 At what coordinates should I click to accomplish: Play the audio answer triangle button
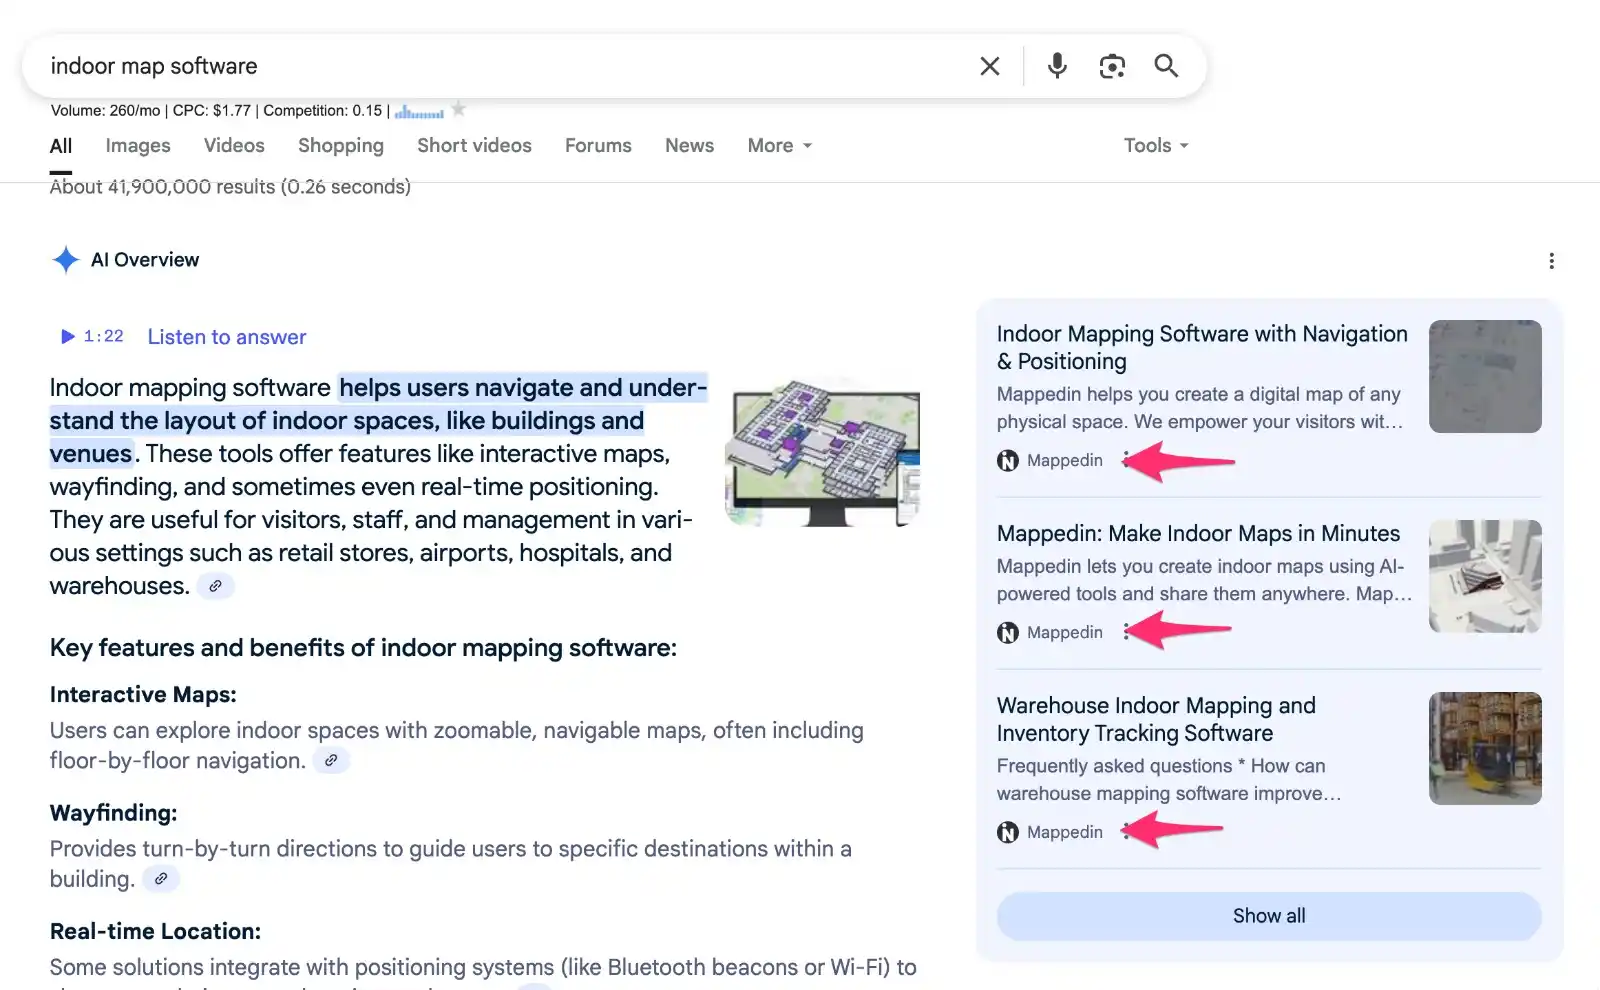pos(68,337)
